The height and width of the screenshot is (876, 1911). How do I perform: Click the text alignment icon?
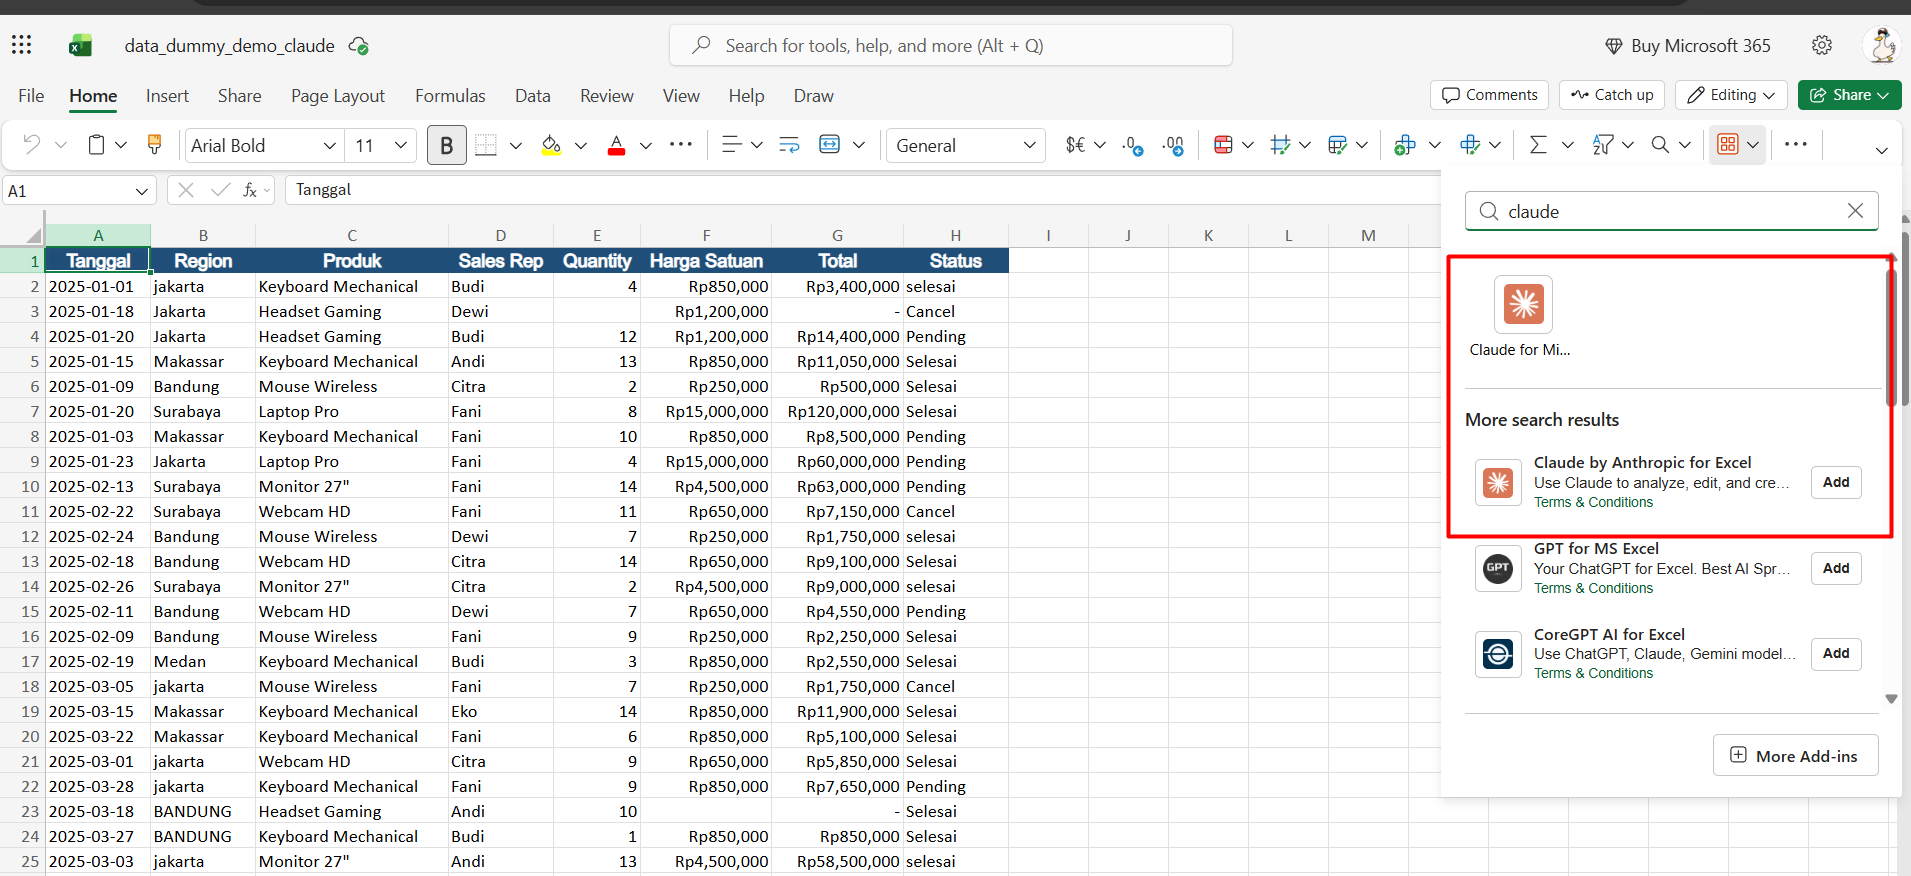pos(732,145)
